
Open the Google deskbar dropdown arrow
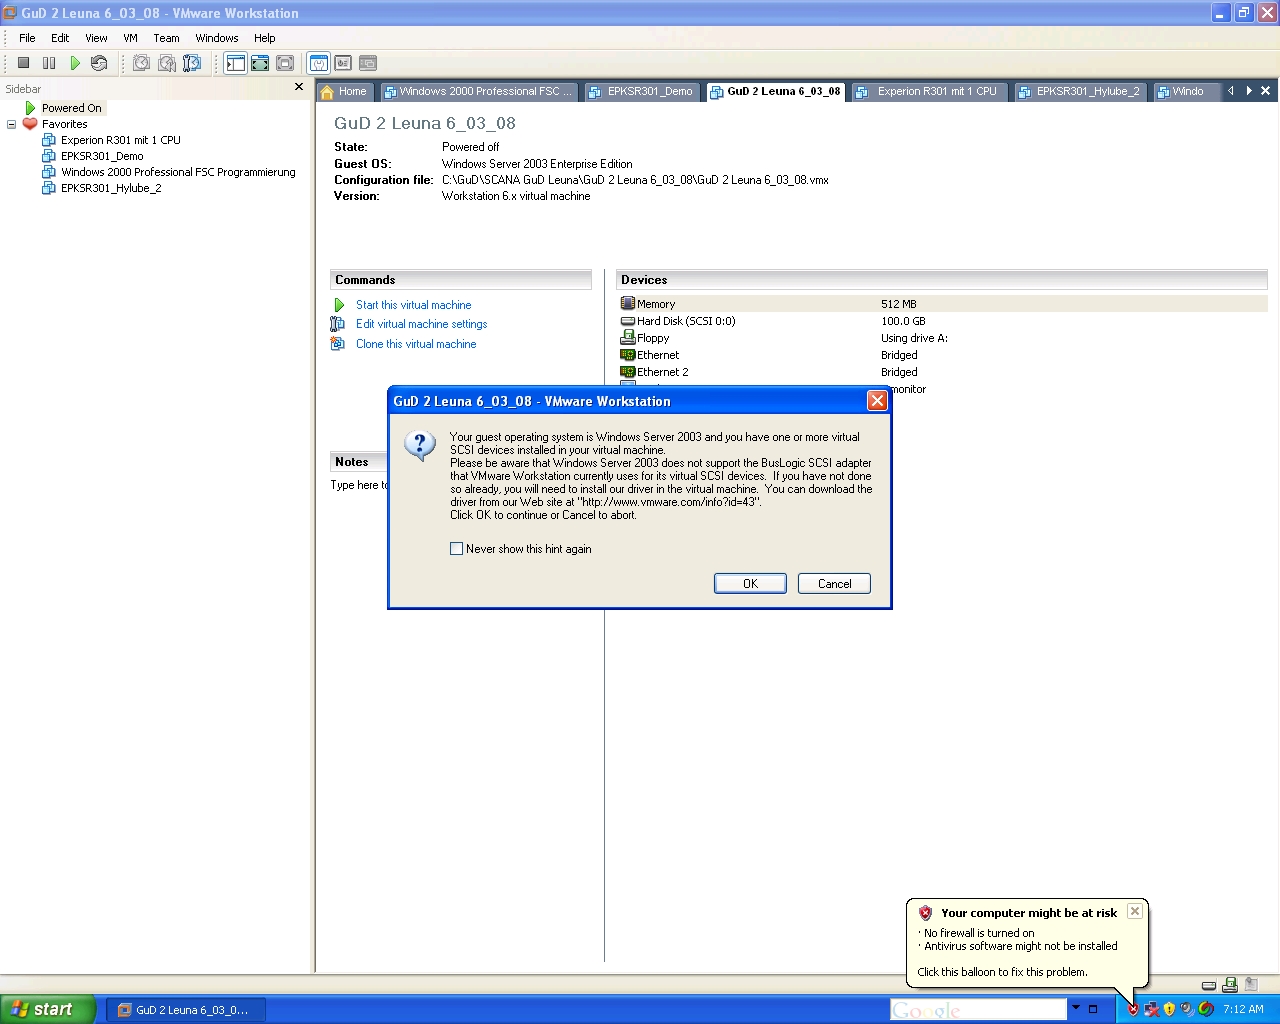[x=1076, y=1008]
